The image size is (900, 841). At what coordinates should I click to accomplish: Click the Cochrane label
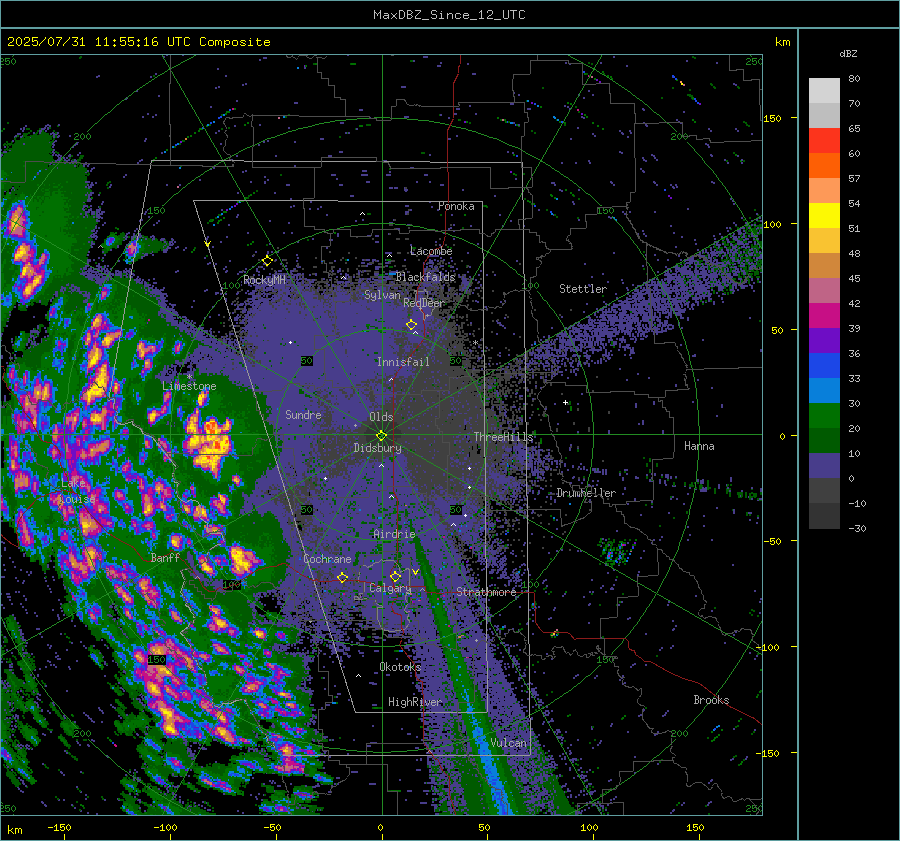327,559
